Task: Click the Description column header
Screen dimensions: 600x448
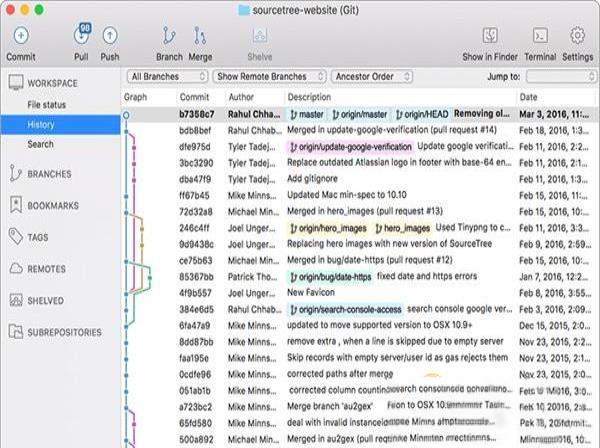Action: (x=309, y=97)
